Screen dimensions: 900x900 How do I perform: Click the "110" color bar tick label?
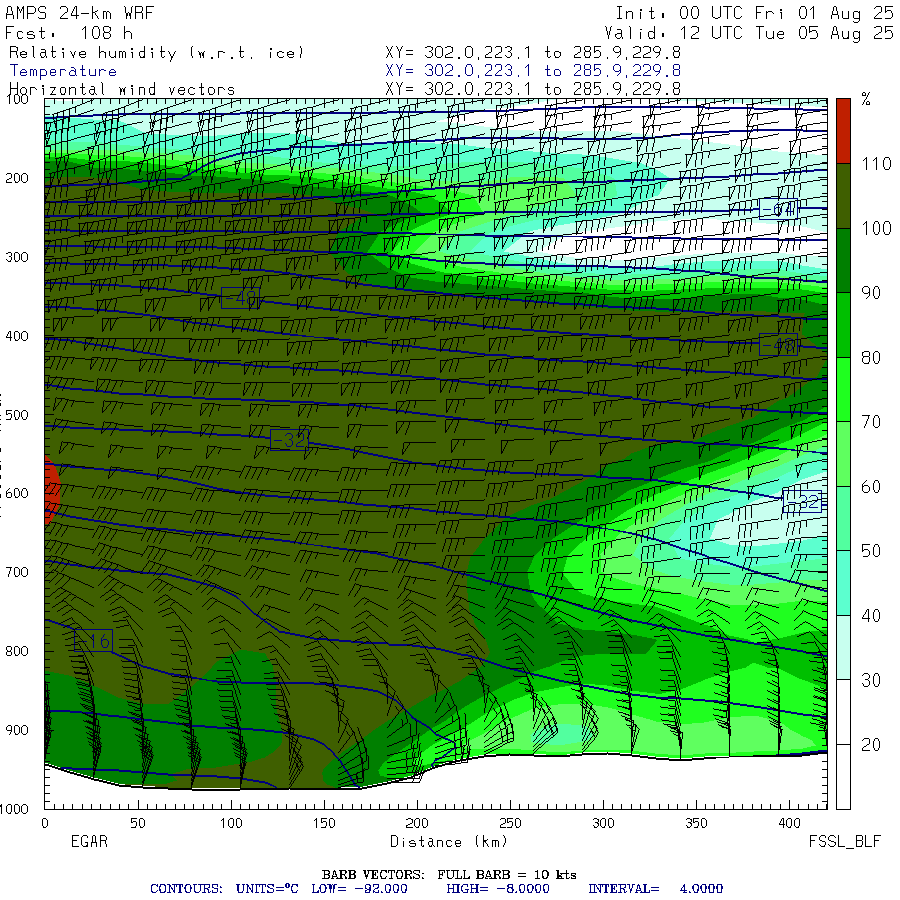[x=876, y=164]
